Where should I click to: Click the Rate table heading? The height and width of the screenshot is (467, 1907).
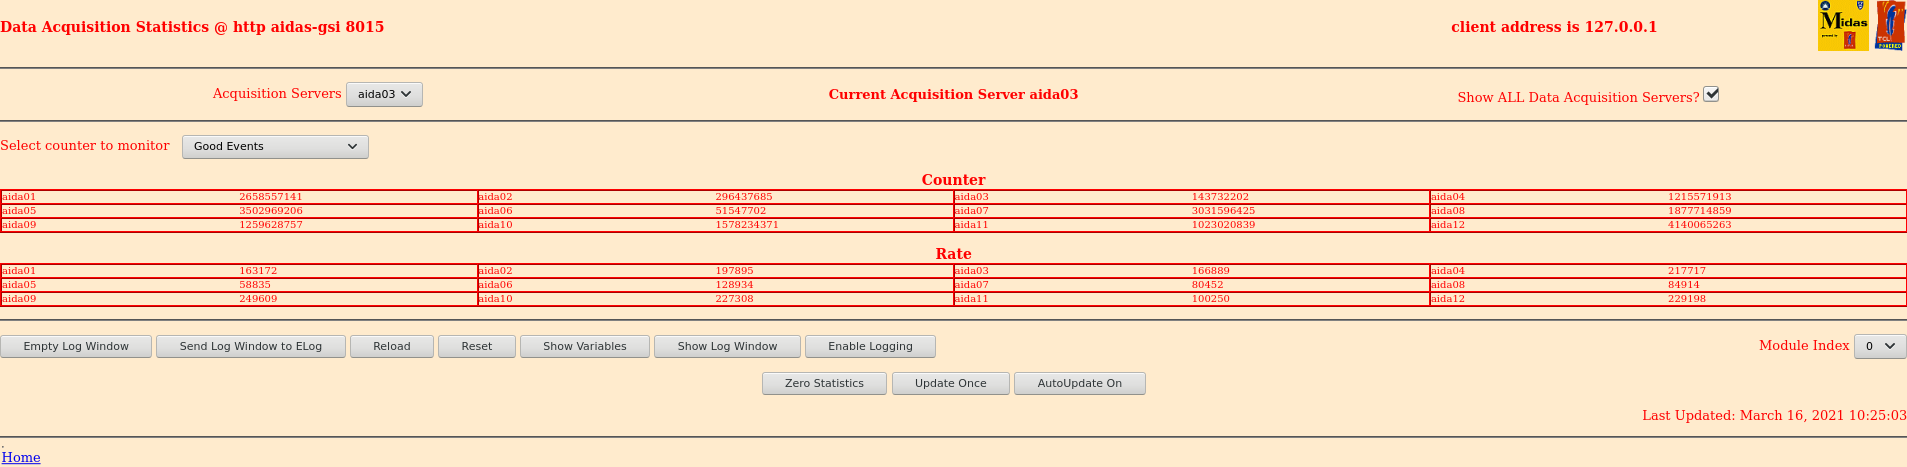tap(953, 254)
